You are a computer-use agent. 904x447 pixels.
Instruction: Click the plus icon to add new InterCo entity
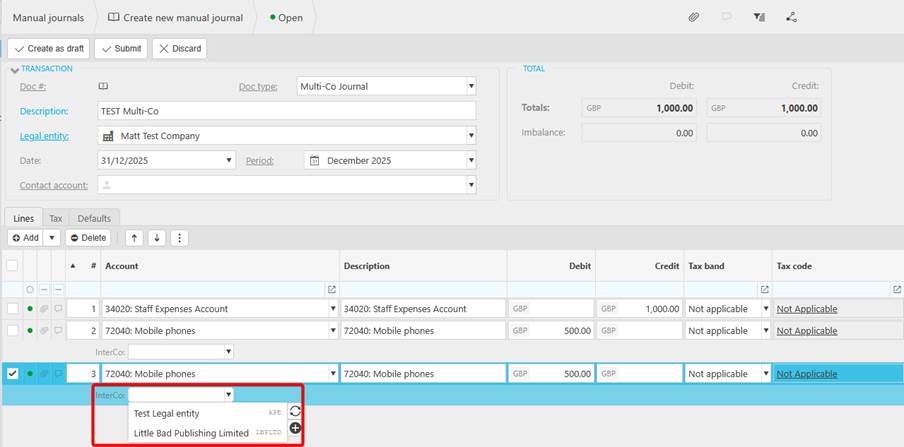295,428
